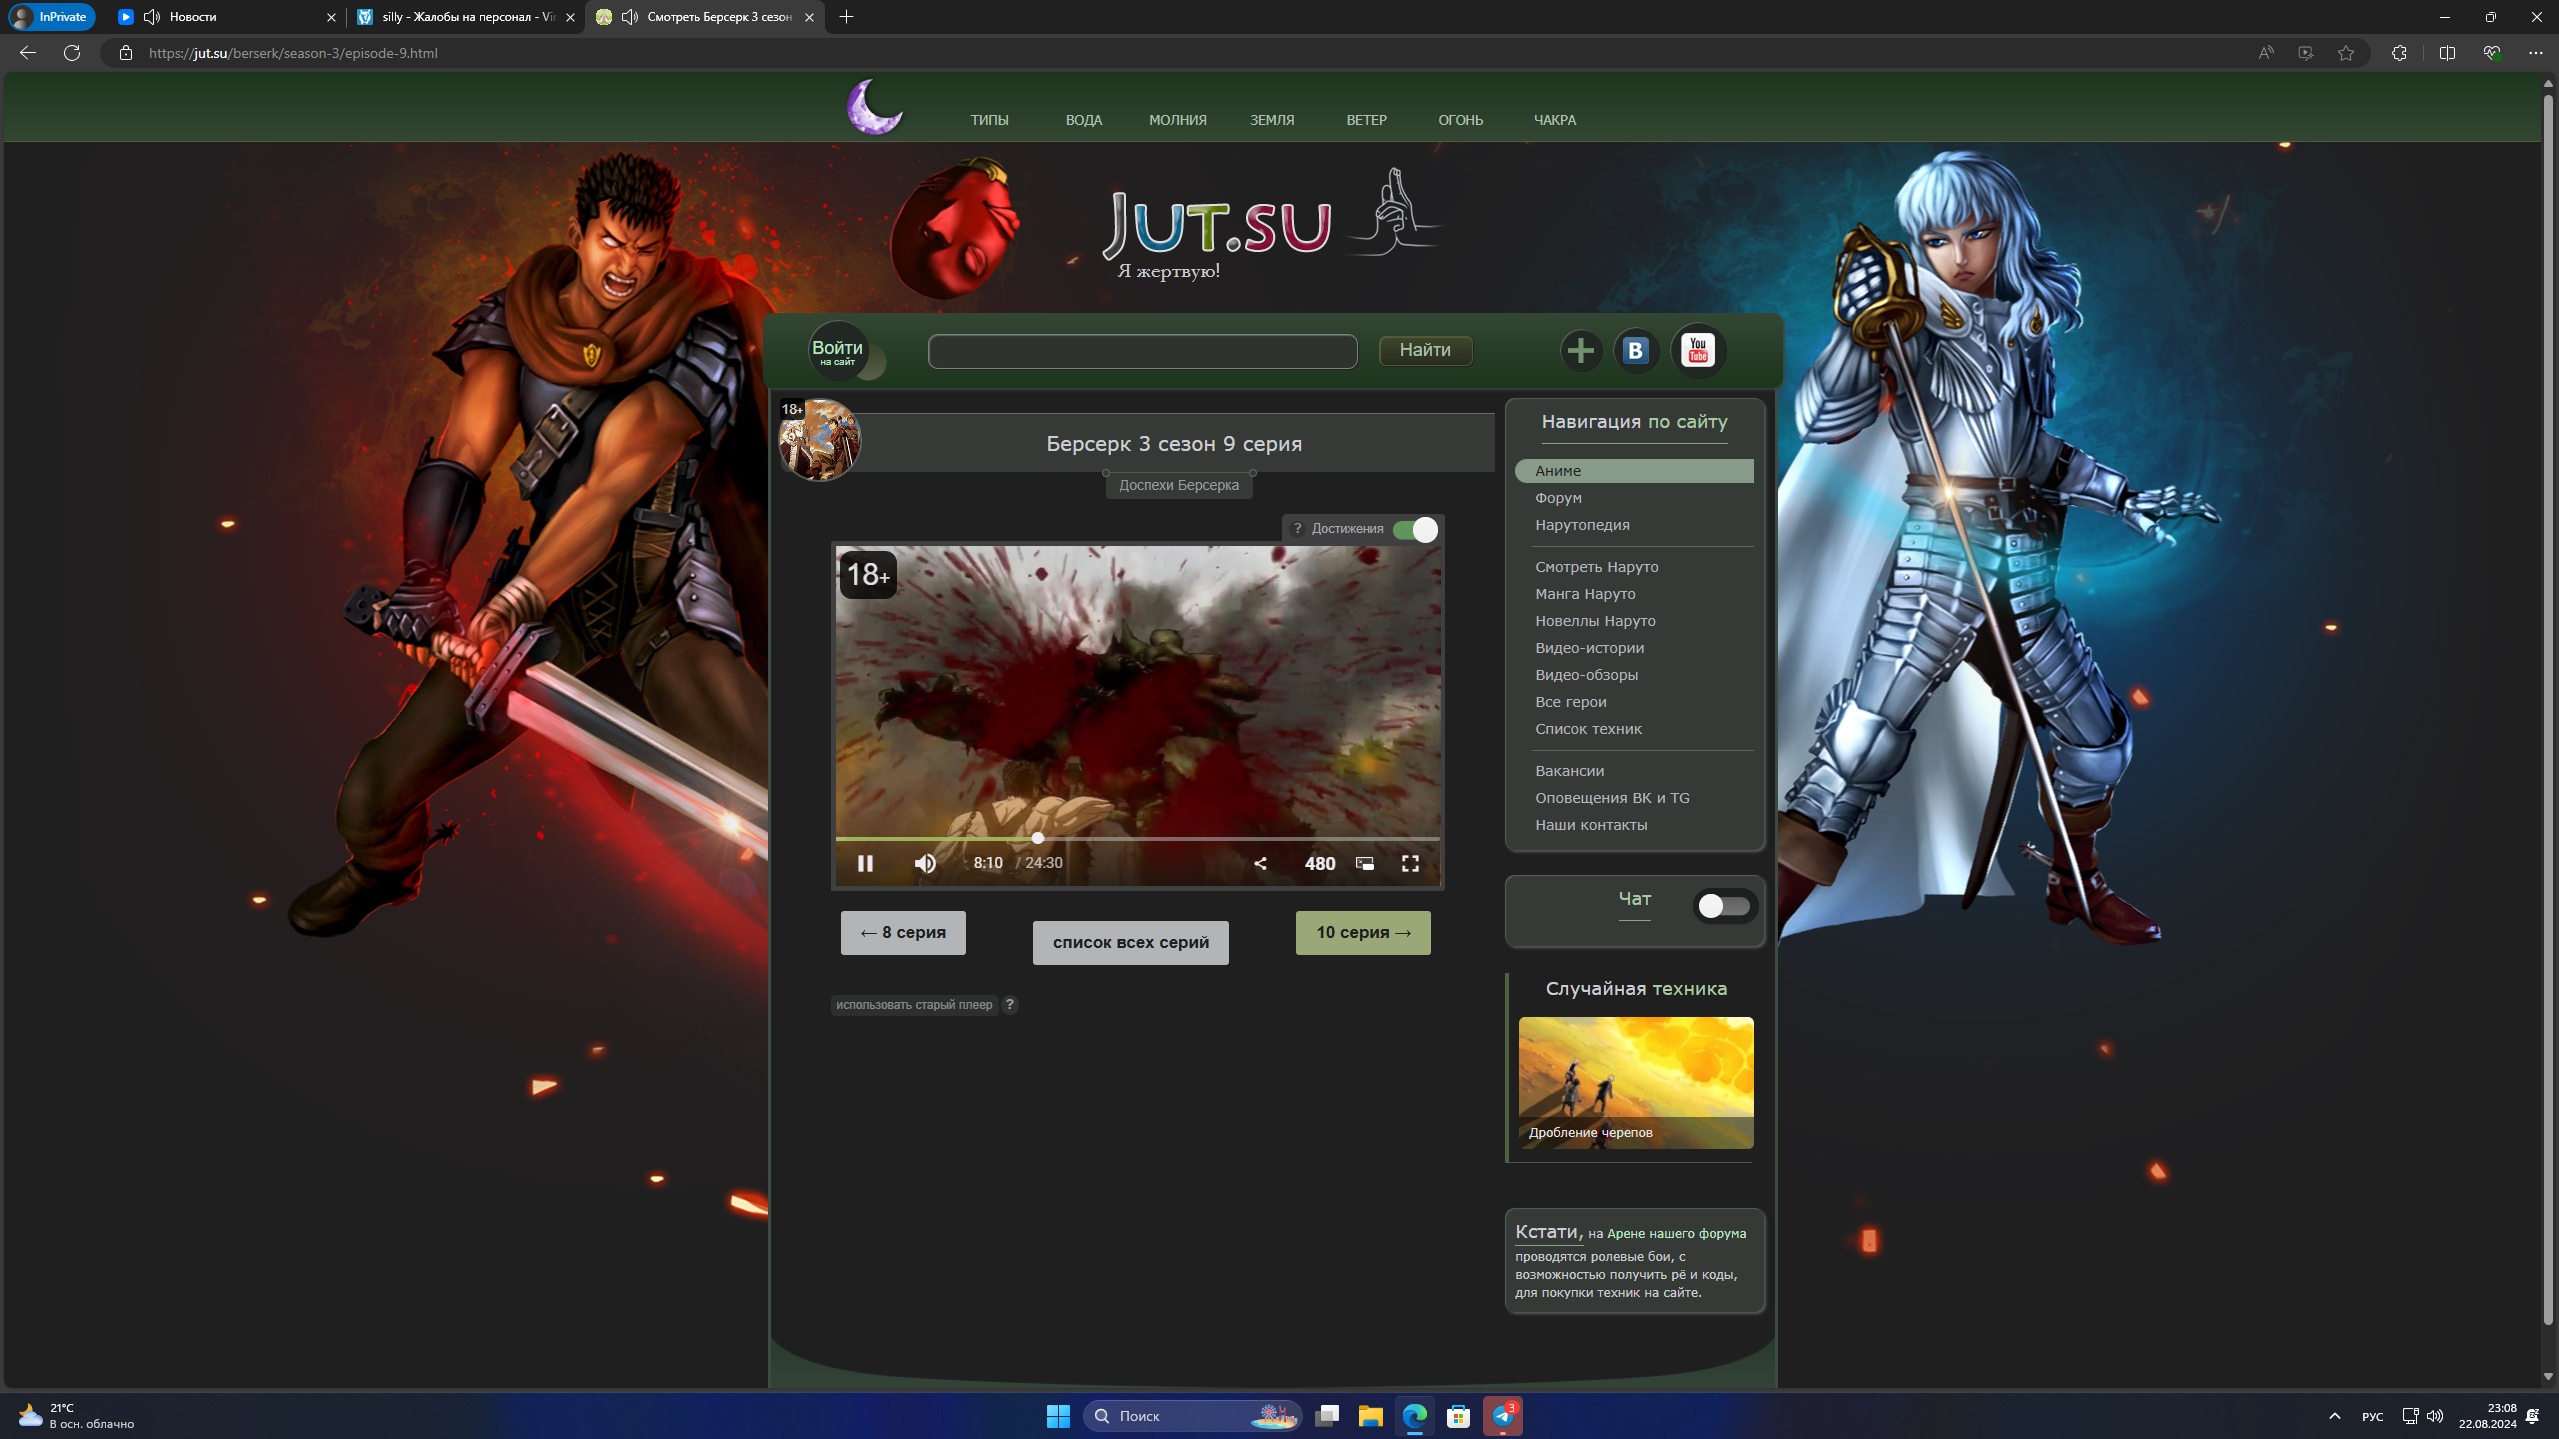
Task: Click the site search input field
Action: (x=1142, y=351)
